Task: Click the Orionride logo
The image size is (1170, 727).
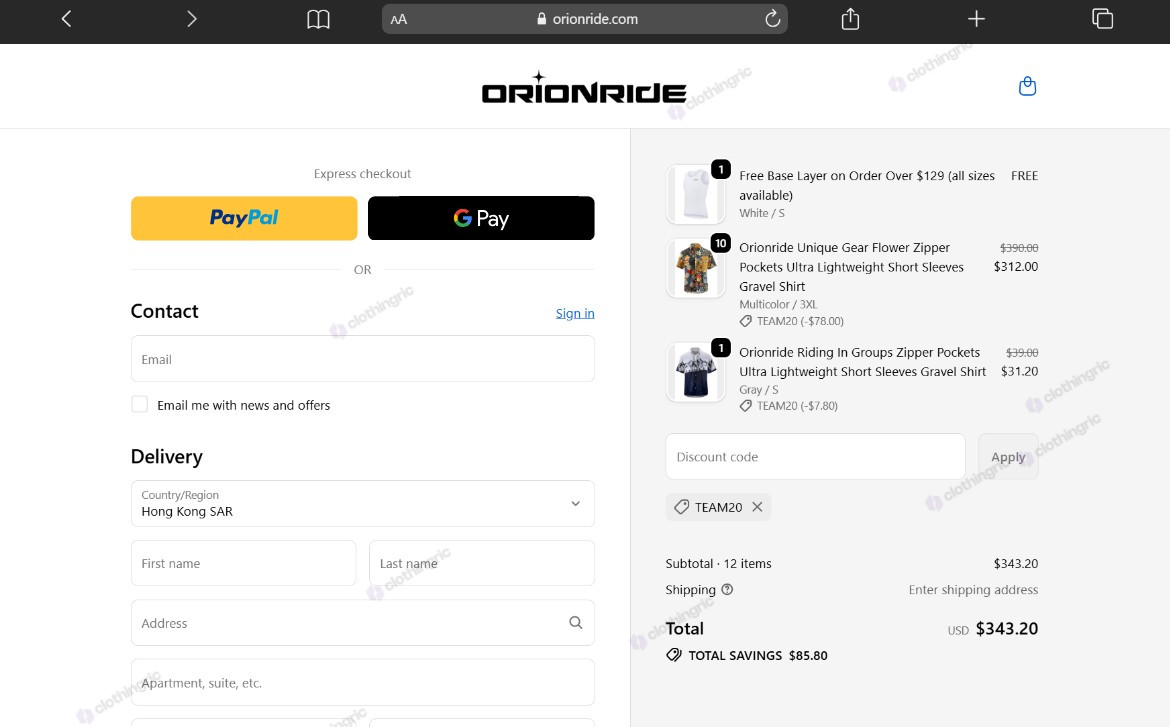Action: (x=584, y=87)
